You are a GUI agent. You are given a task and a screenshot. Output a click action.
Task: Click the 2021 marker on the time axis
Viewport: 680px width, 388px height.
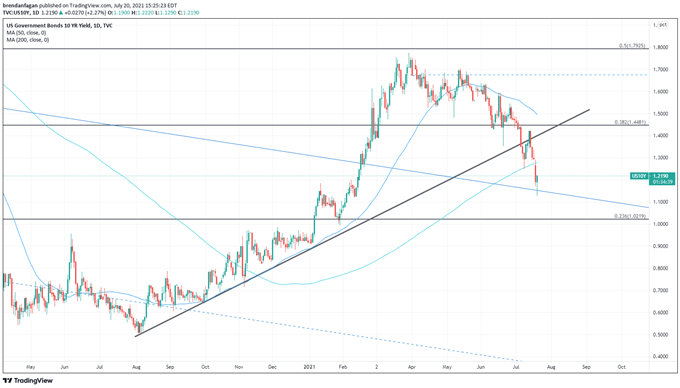310,367
